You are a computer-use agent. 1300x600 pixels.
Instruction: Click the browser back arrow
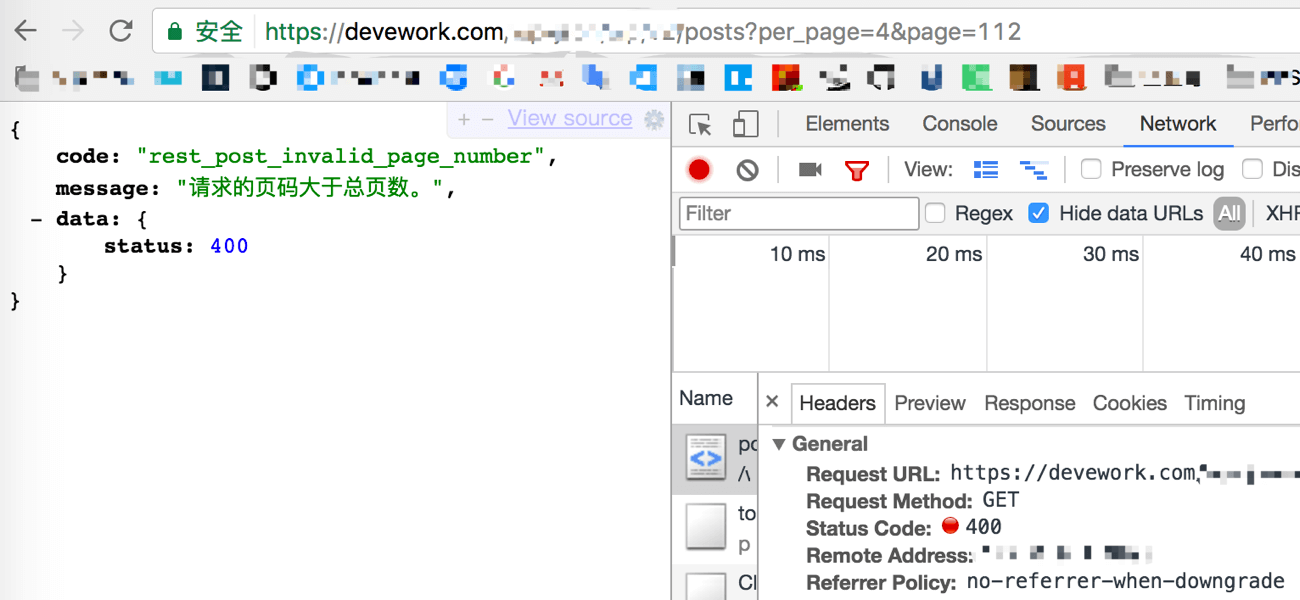pyautogui.click(x=26, y=31)
